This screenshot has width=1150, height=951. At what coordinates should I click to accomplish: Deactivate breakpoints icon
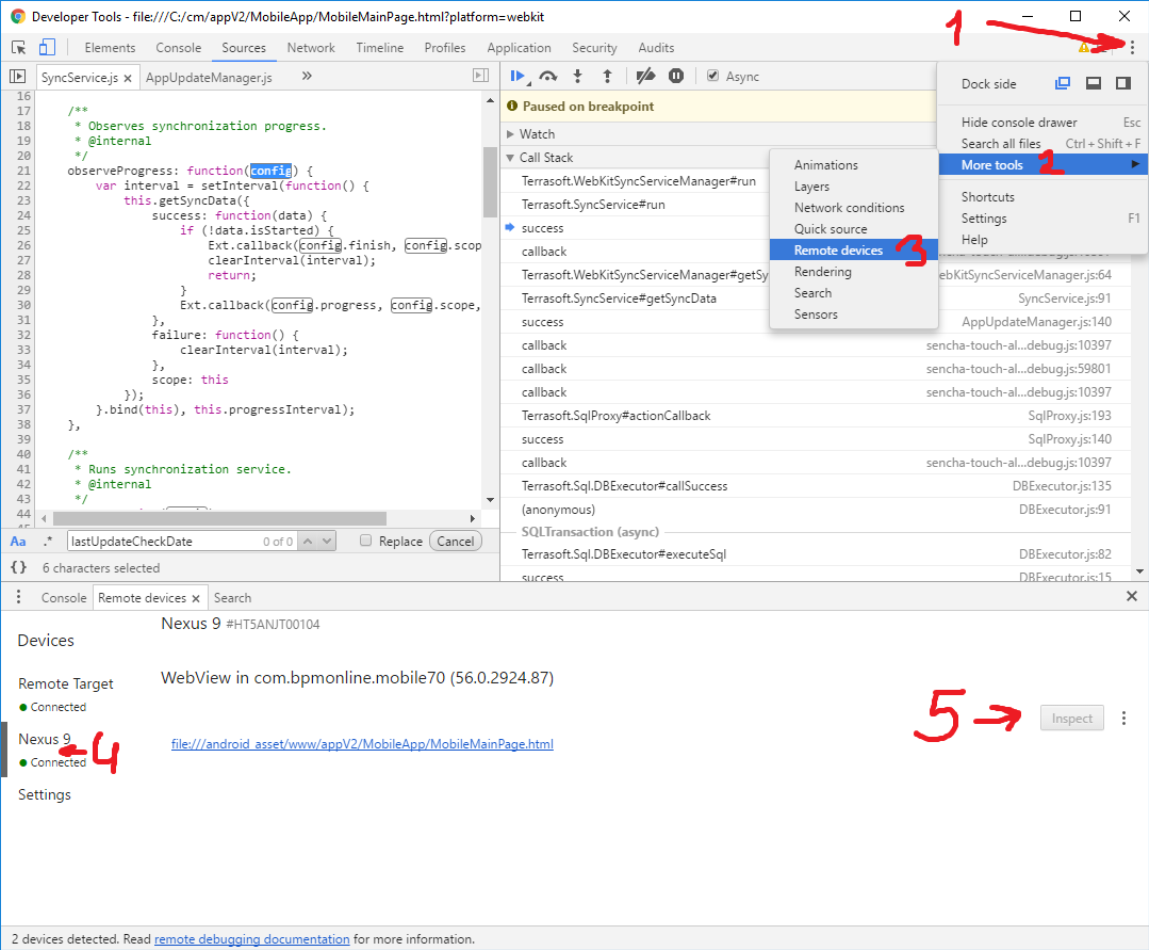click(645, 76)
